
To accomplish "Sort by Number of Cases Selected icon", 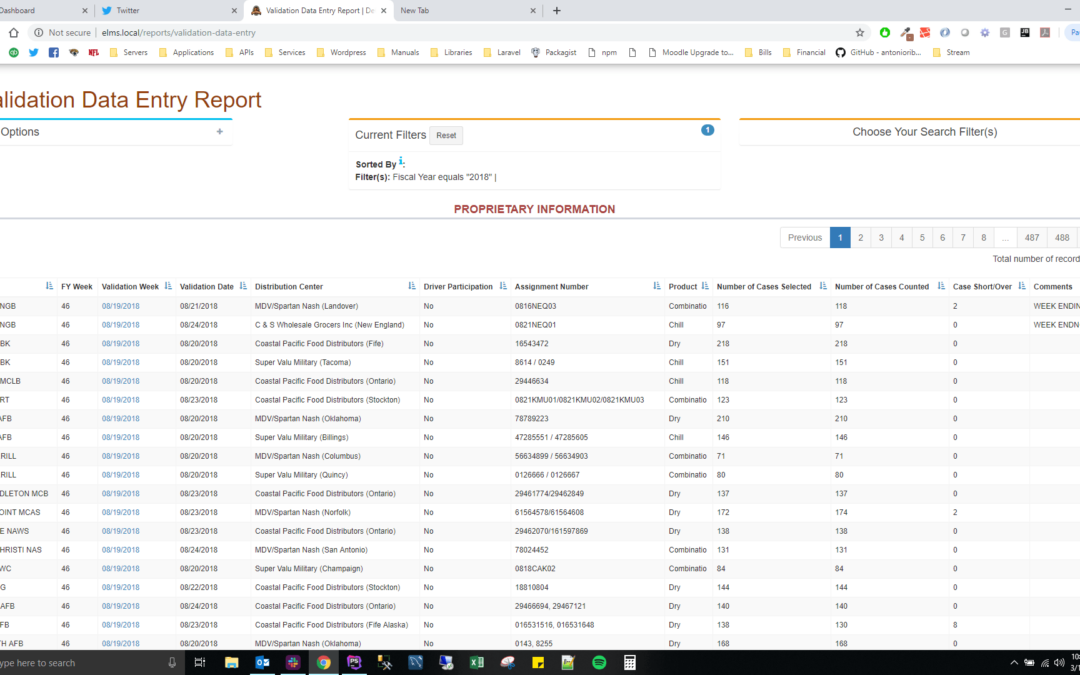I will (823, 286).
